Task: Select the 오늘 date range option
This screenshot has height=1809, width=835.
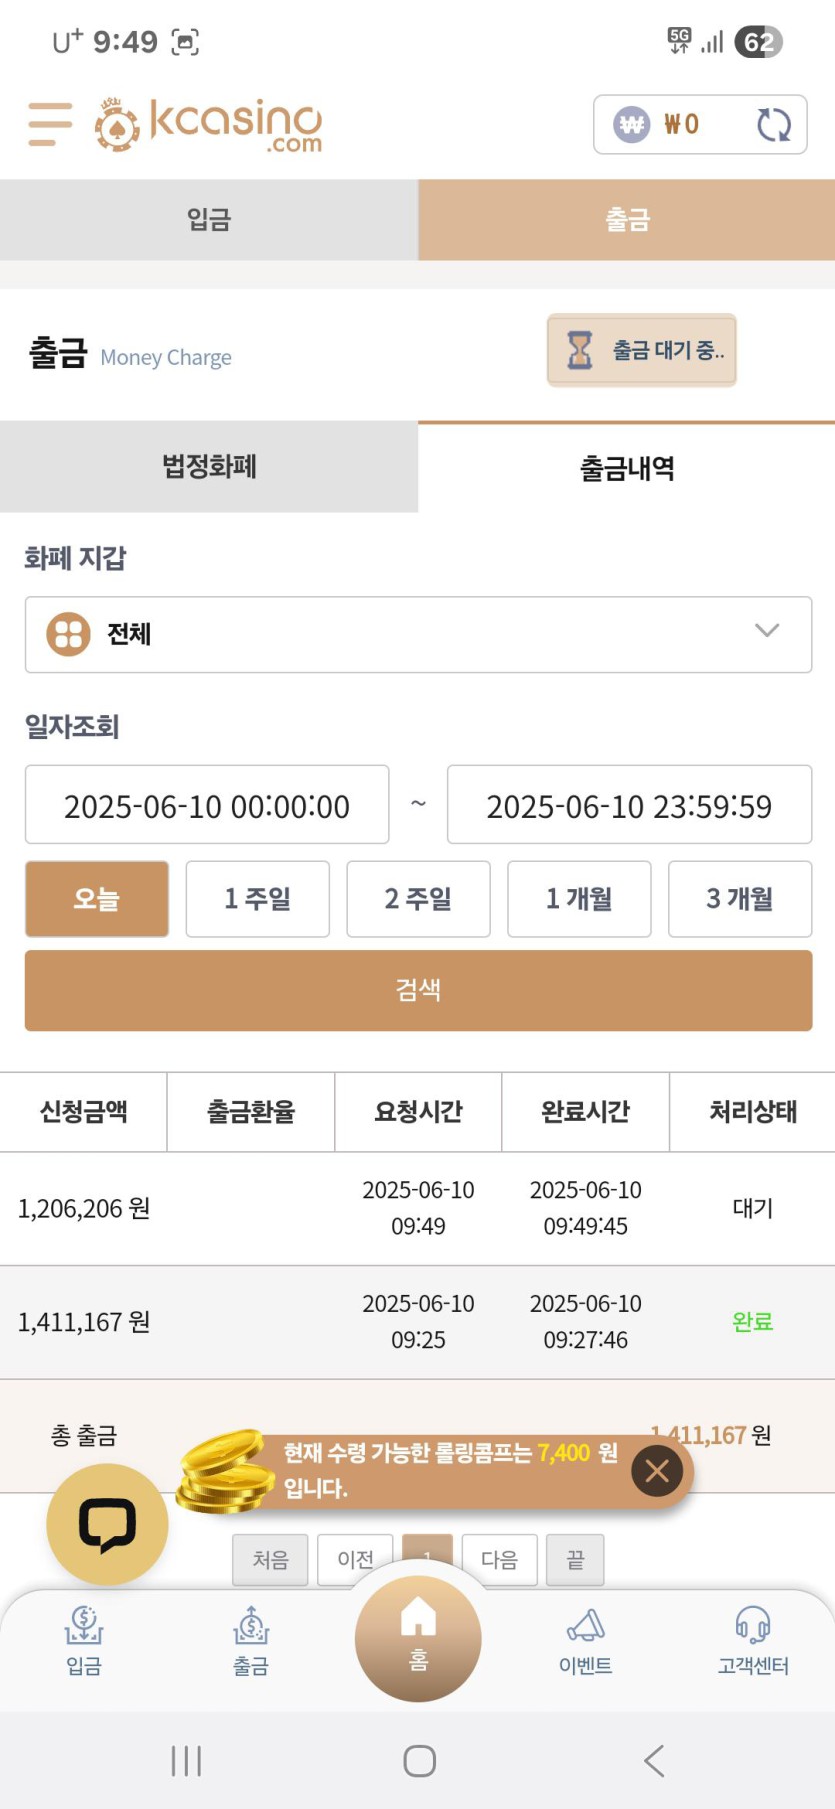Action: point(97,899)
